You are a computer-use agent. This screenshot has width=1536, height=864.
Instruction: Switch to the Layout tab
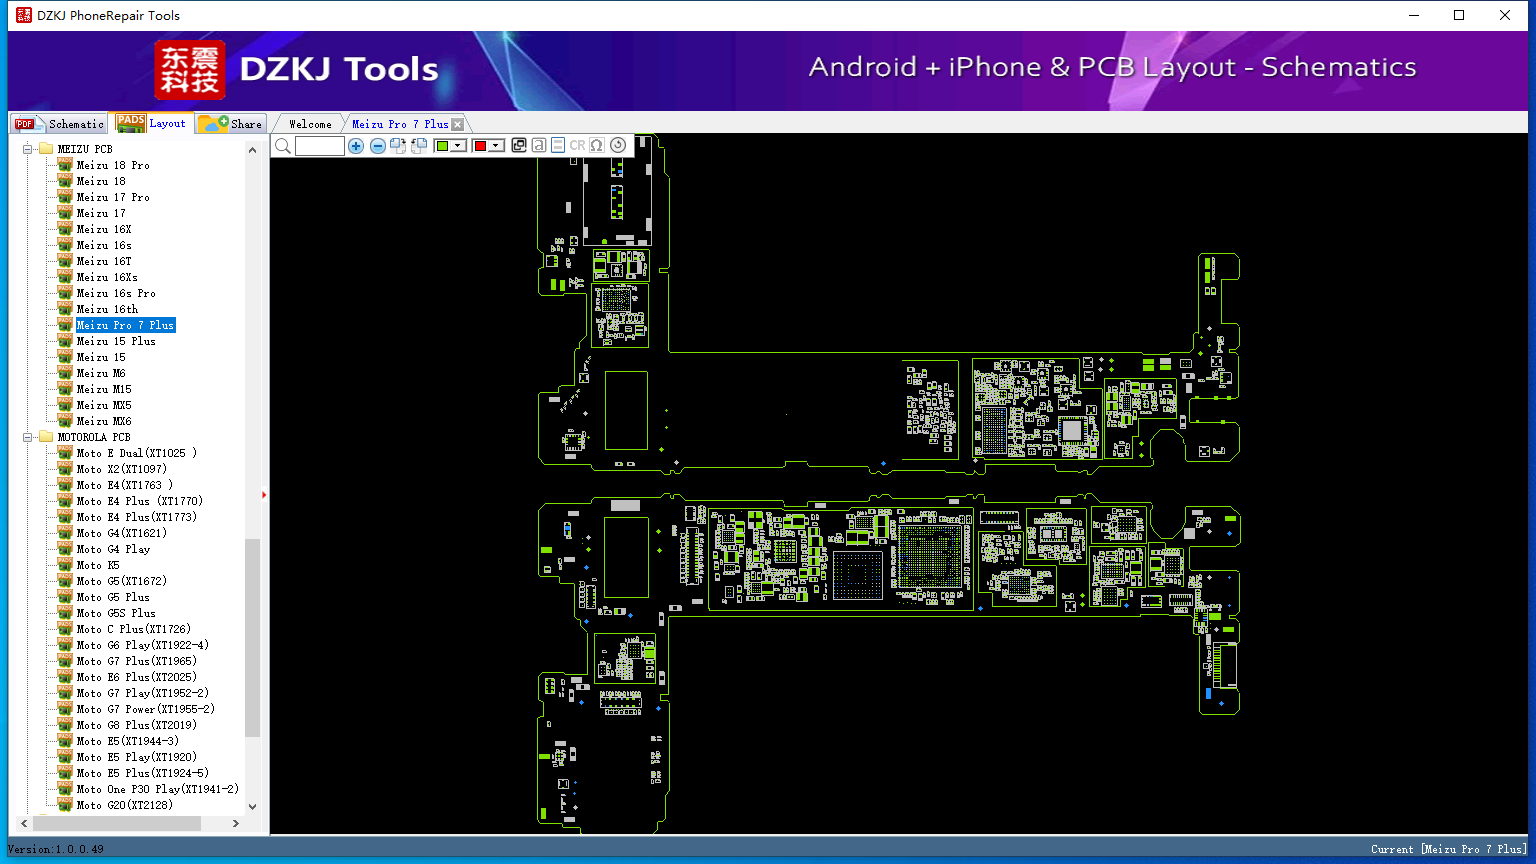pos(152,123)
